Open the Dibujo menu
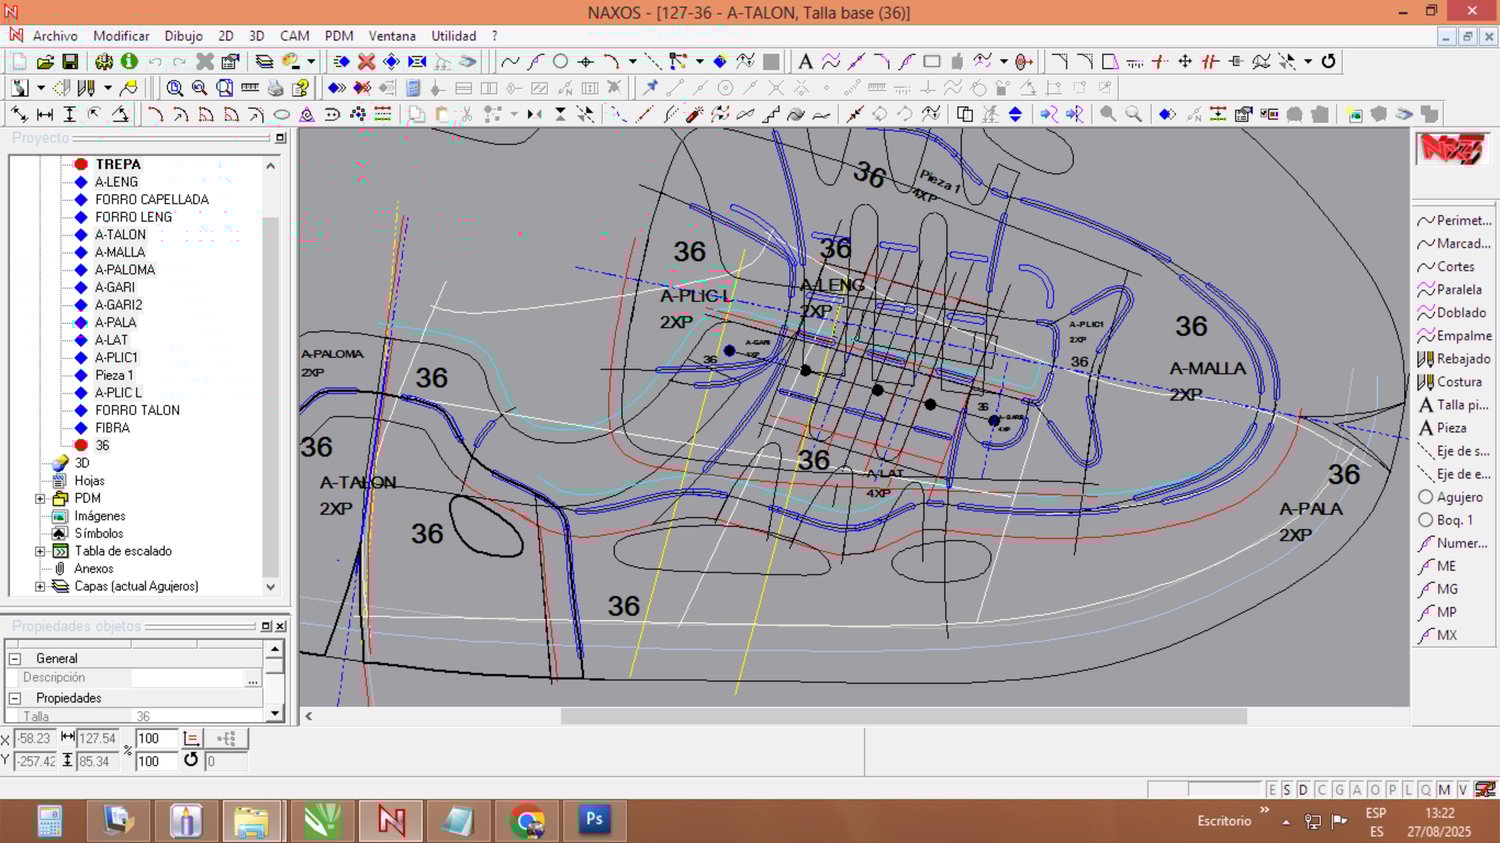 click(183, 36)
